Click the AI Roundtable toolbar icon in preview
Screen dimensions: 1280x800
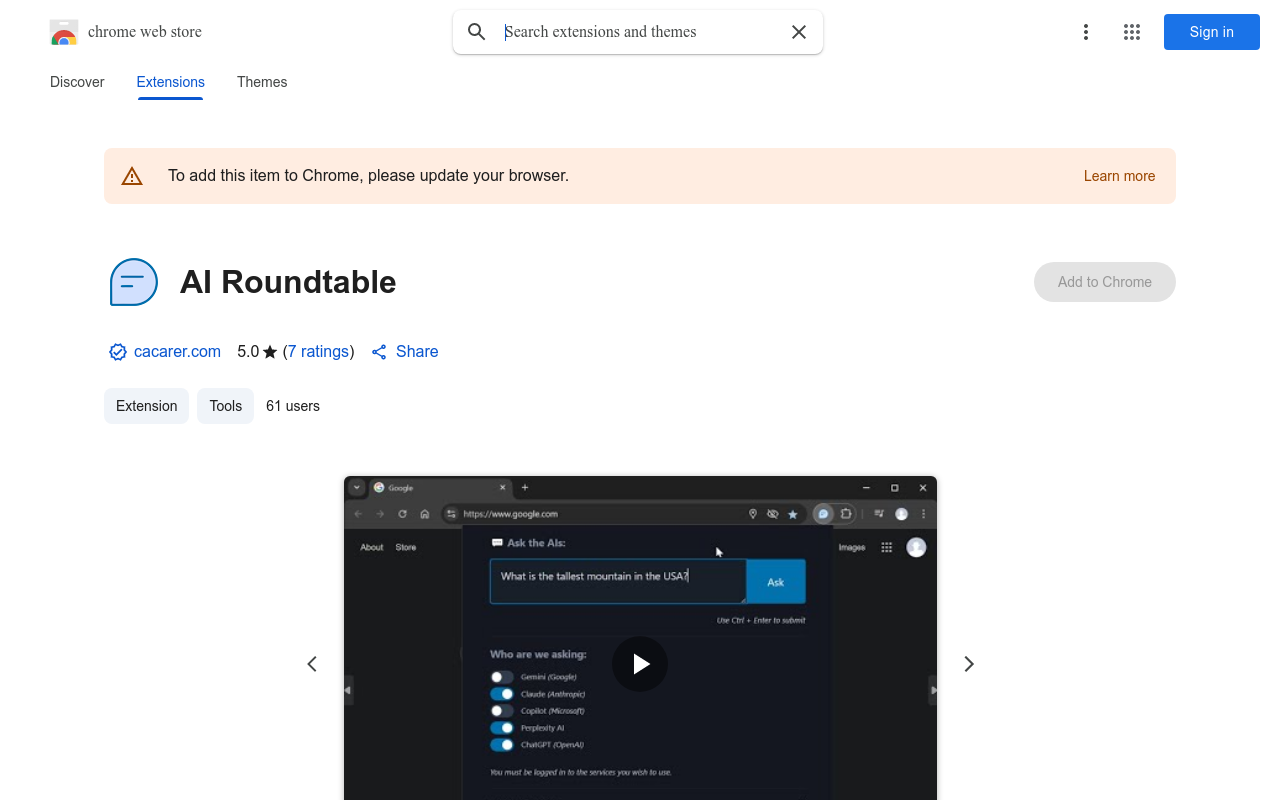(823, 514)
